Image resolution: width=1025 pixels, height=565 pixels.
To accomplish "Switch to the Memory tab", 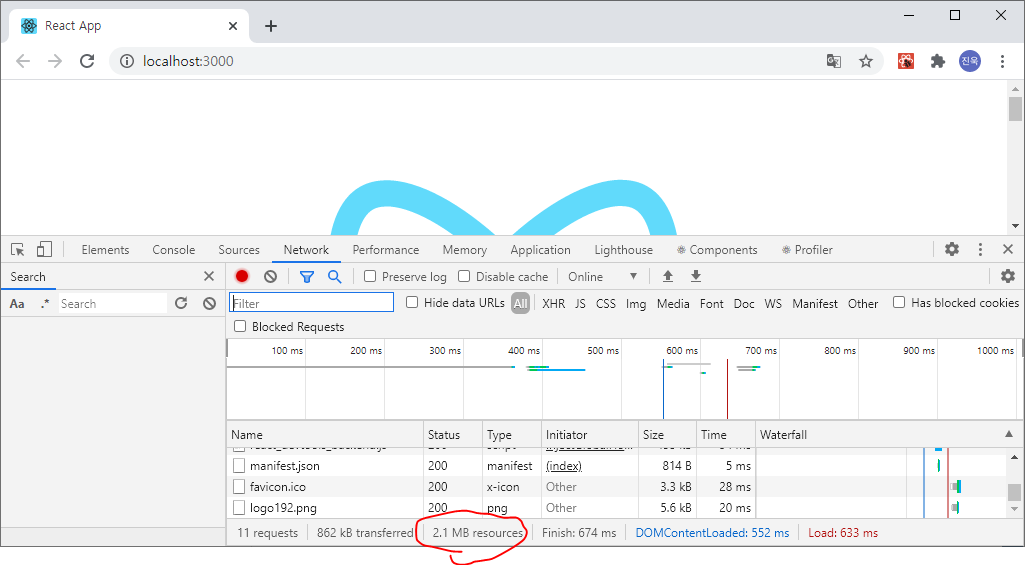I will [465, 250].
